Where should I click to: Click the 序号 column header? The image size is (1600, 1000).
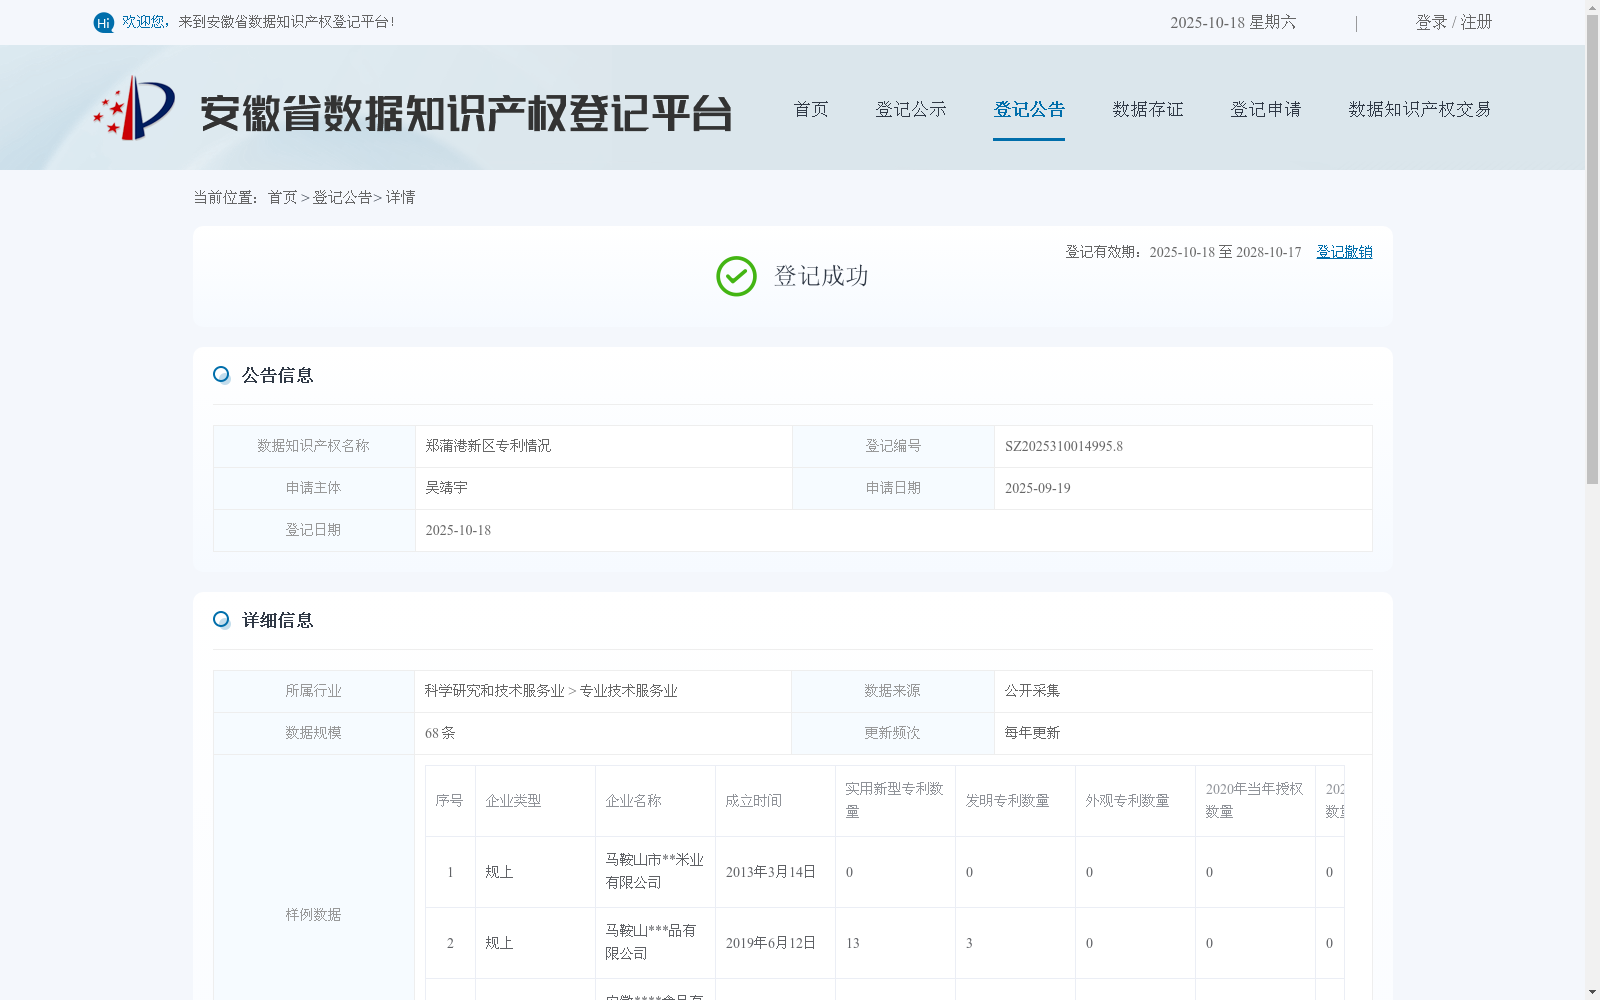click(x=449, y=801)
